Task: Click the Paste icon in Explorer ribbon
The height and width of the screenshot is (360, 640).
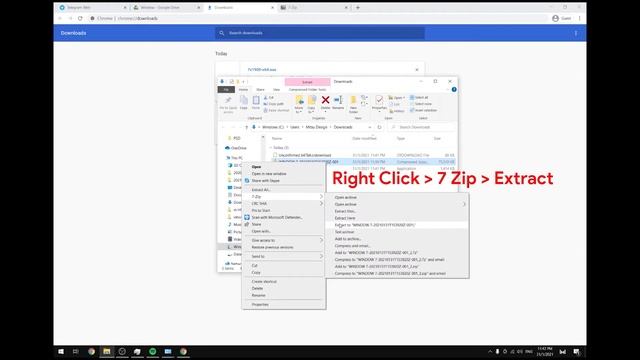Action: (x=256, y=100)
